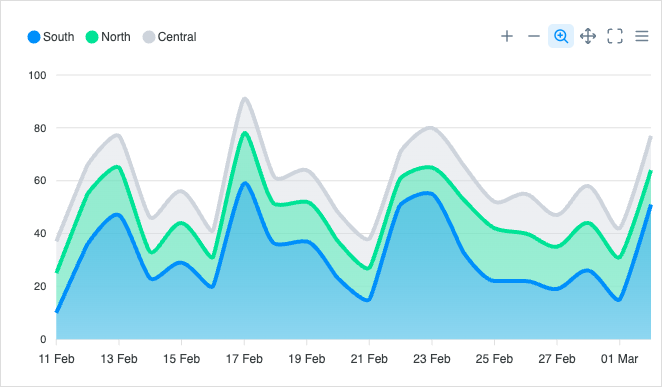This screenshot has height=387, width=662.
Task: Click the 40 y-axis label
Action: click(40, 233)
